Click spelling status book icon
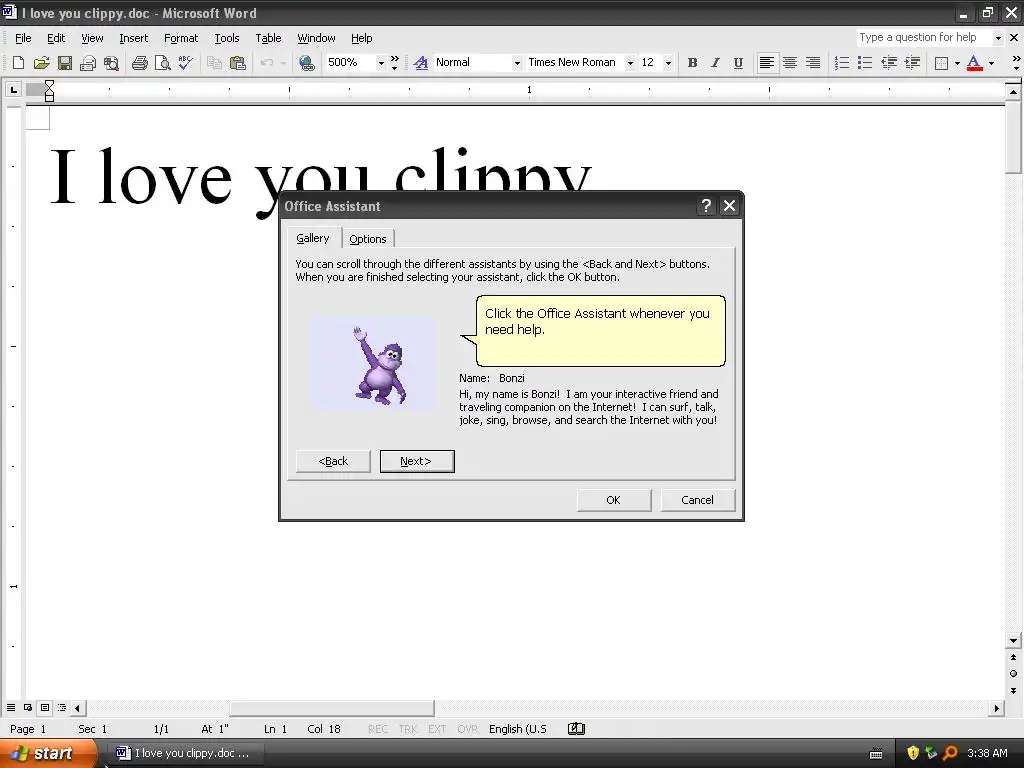Screen dimensions: 1024x768 pos(576,729)
